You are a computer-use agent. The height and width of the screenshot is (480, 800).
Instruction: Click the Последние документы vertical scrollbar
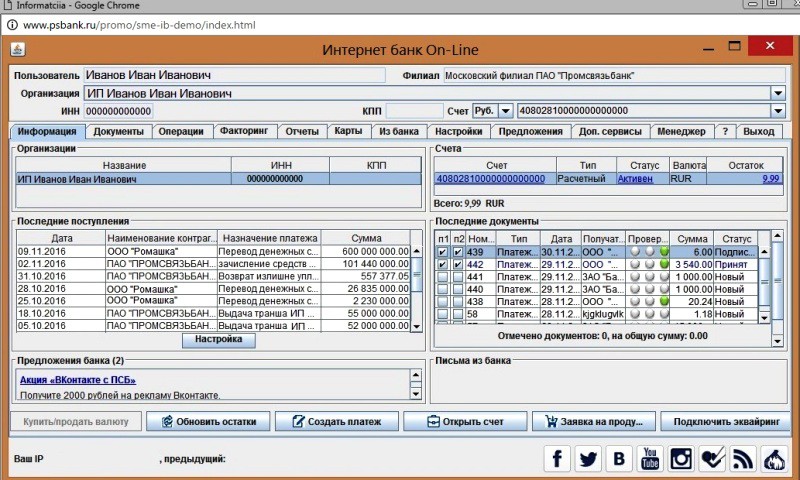[765, 285]
